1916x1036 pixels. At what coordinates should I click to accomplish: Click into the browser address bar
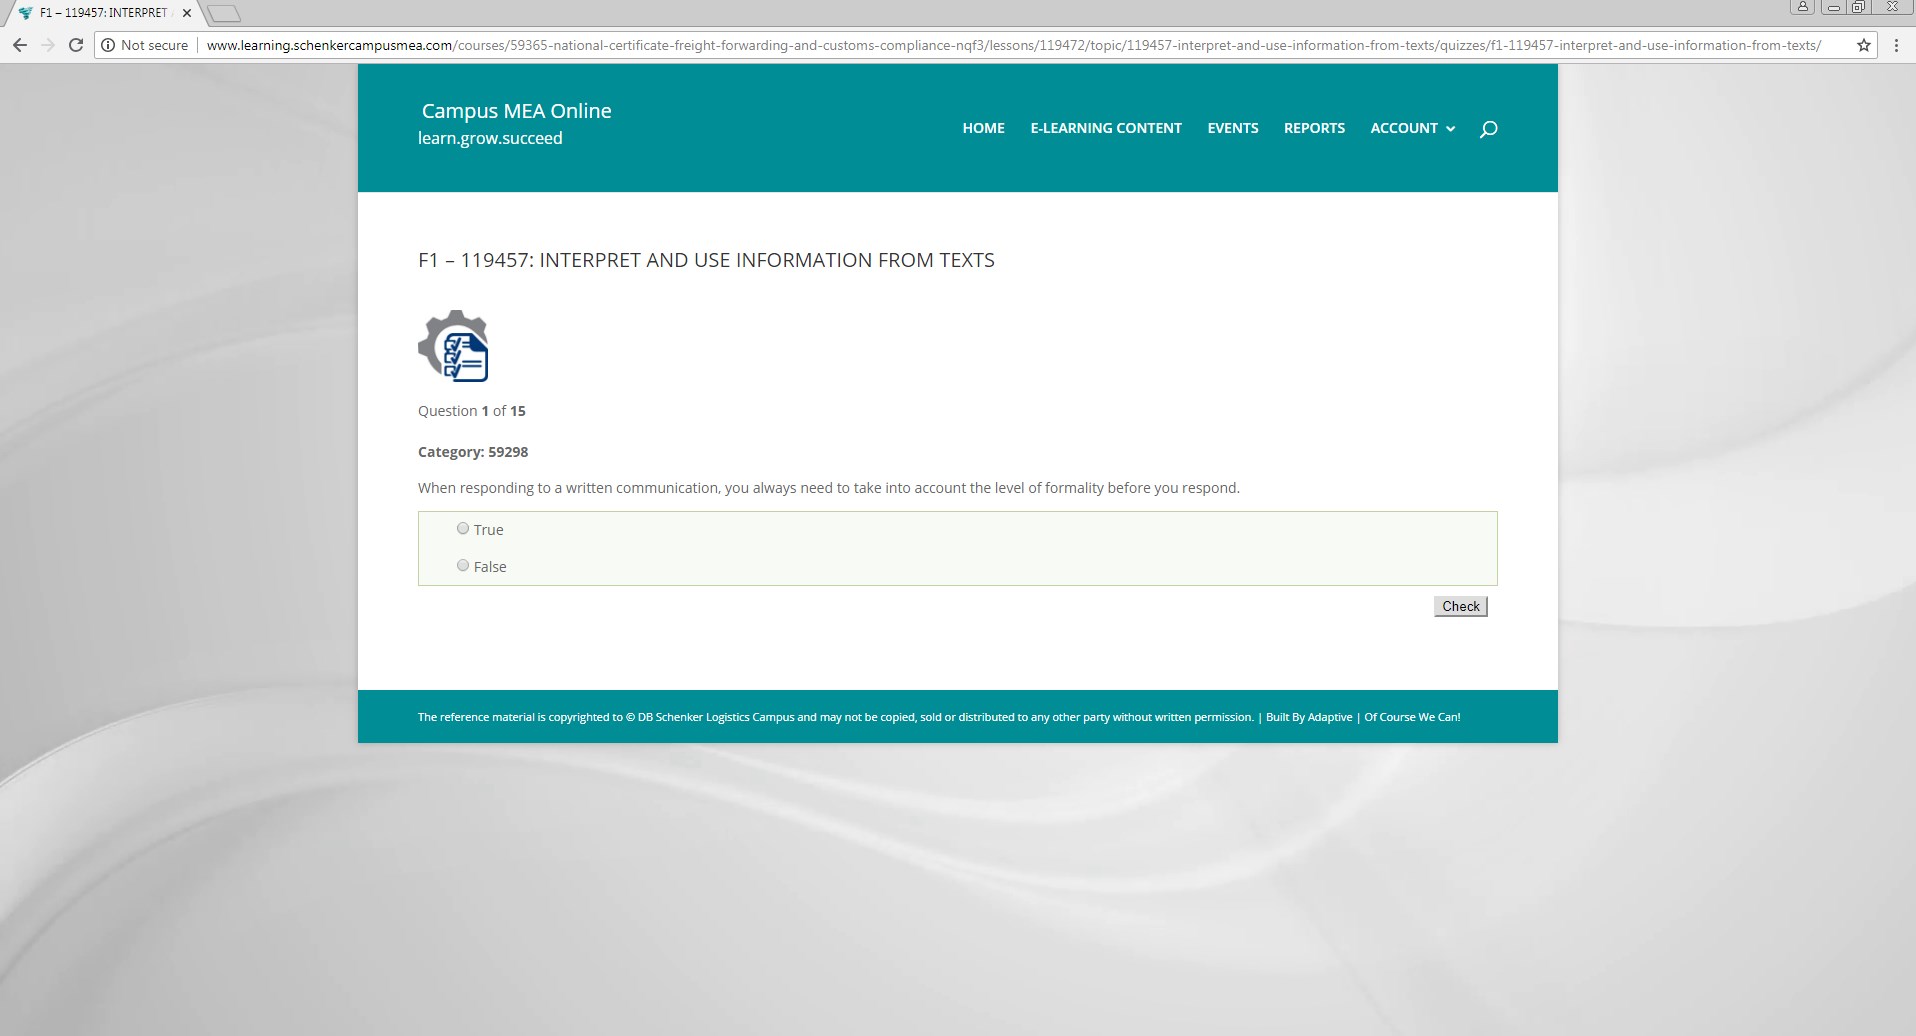coord(1000,45)
